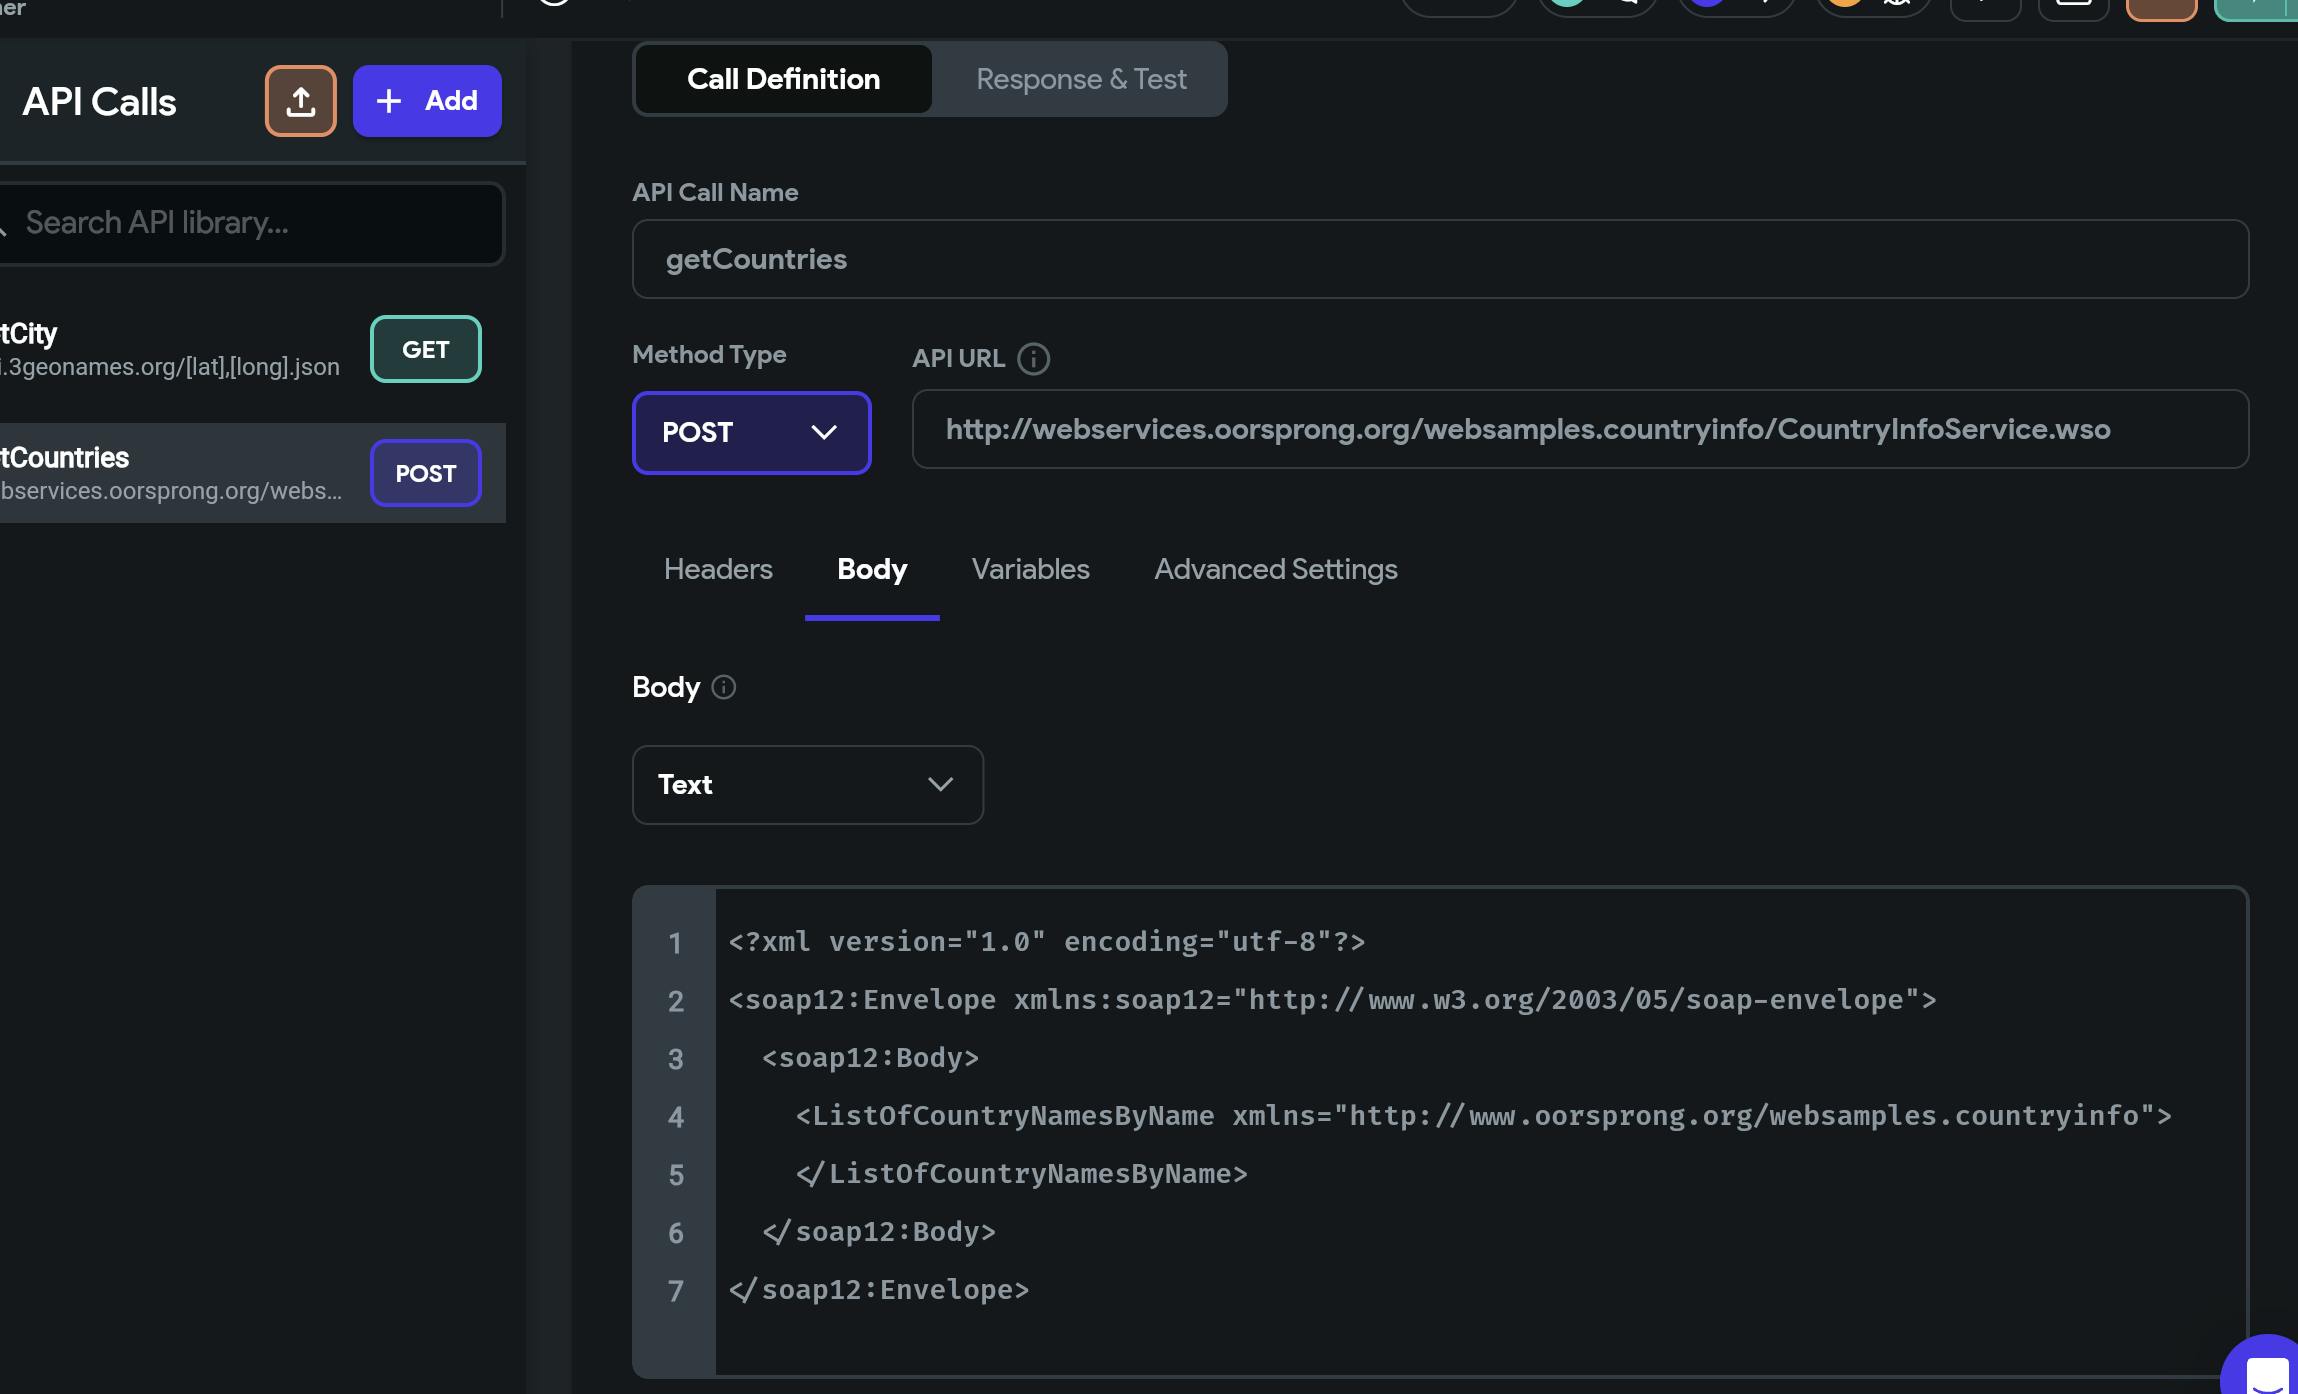This screenshot has height=1394, width=2298.
Task: Click into the API URL input field
Action: [x=1580, y=429]
